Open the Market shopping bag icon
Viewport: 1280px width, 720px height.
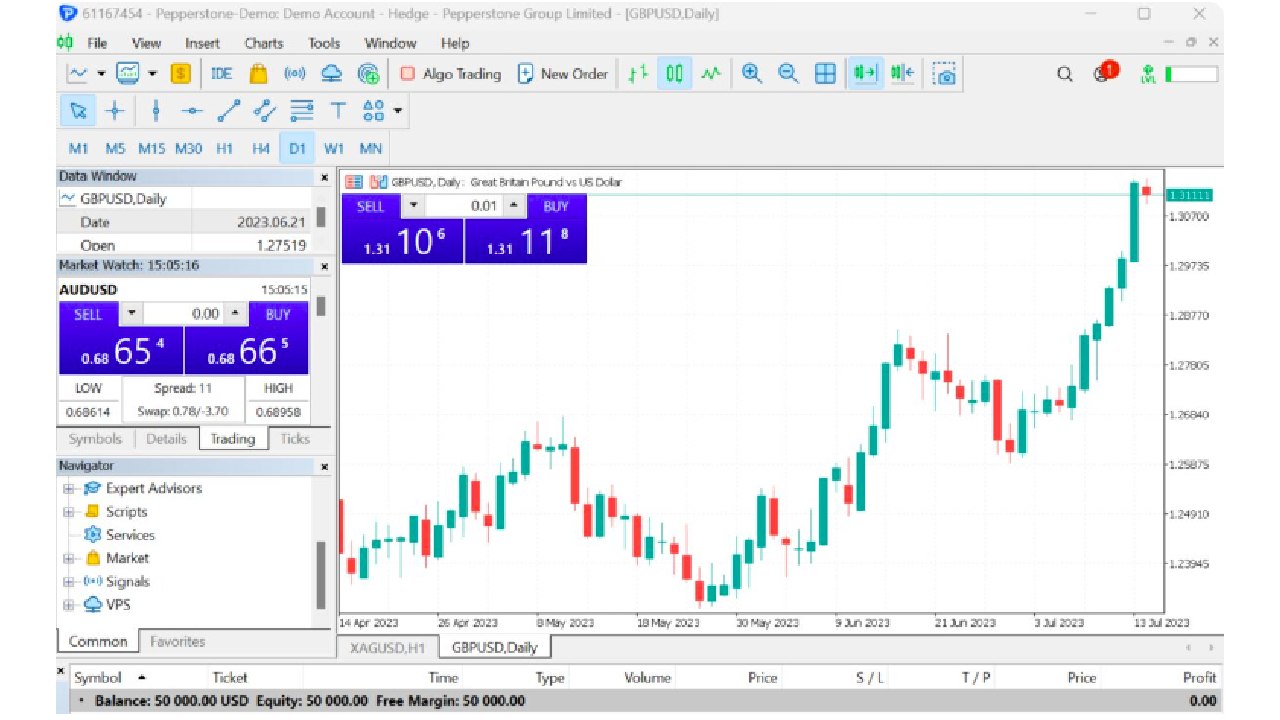[x=258, y=74]
